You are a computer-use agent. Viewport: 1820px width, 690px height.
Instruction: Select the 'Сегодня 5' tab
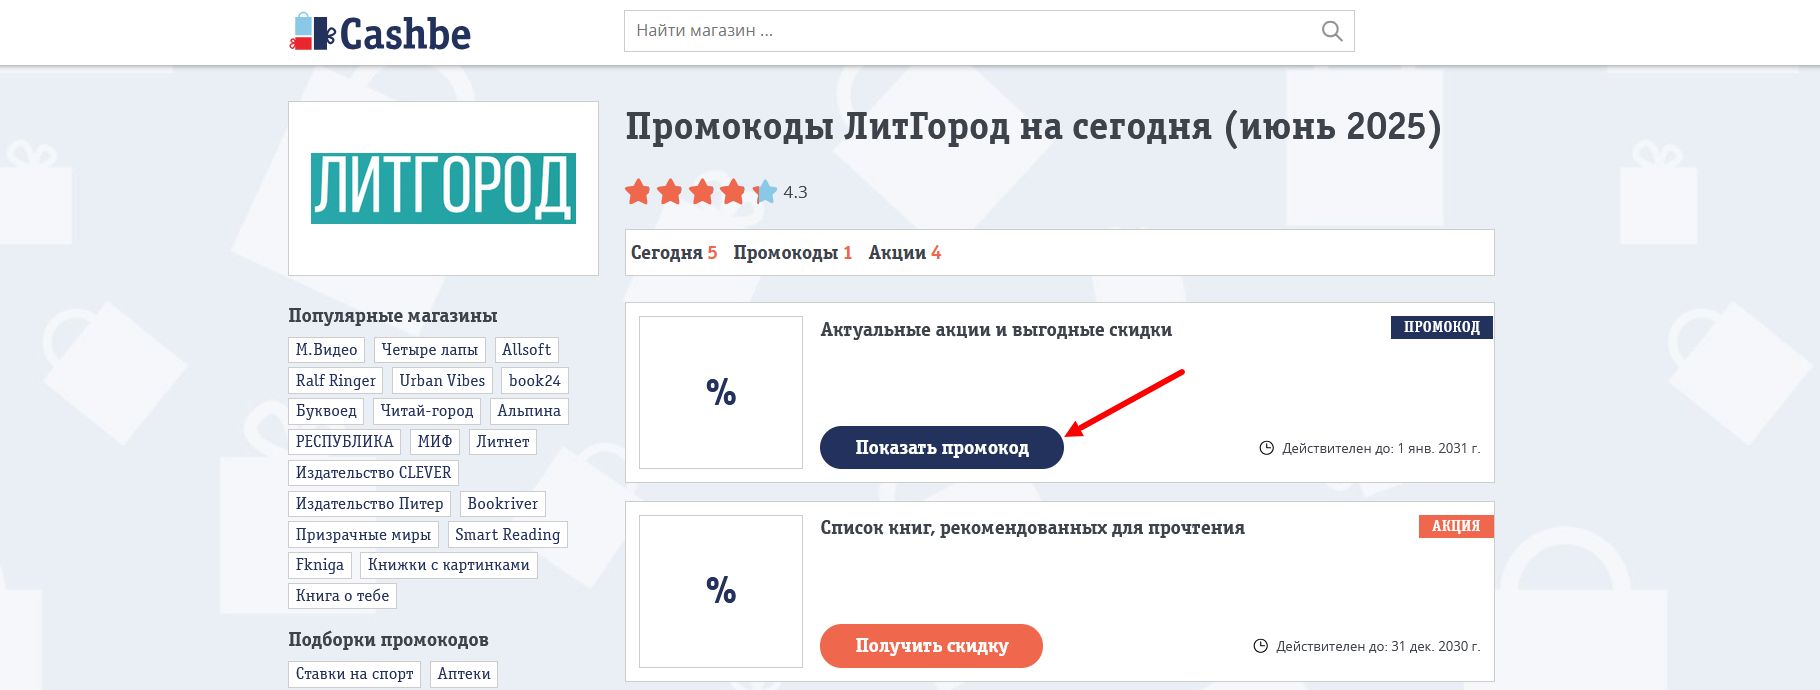point(674,253)
